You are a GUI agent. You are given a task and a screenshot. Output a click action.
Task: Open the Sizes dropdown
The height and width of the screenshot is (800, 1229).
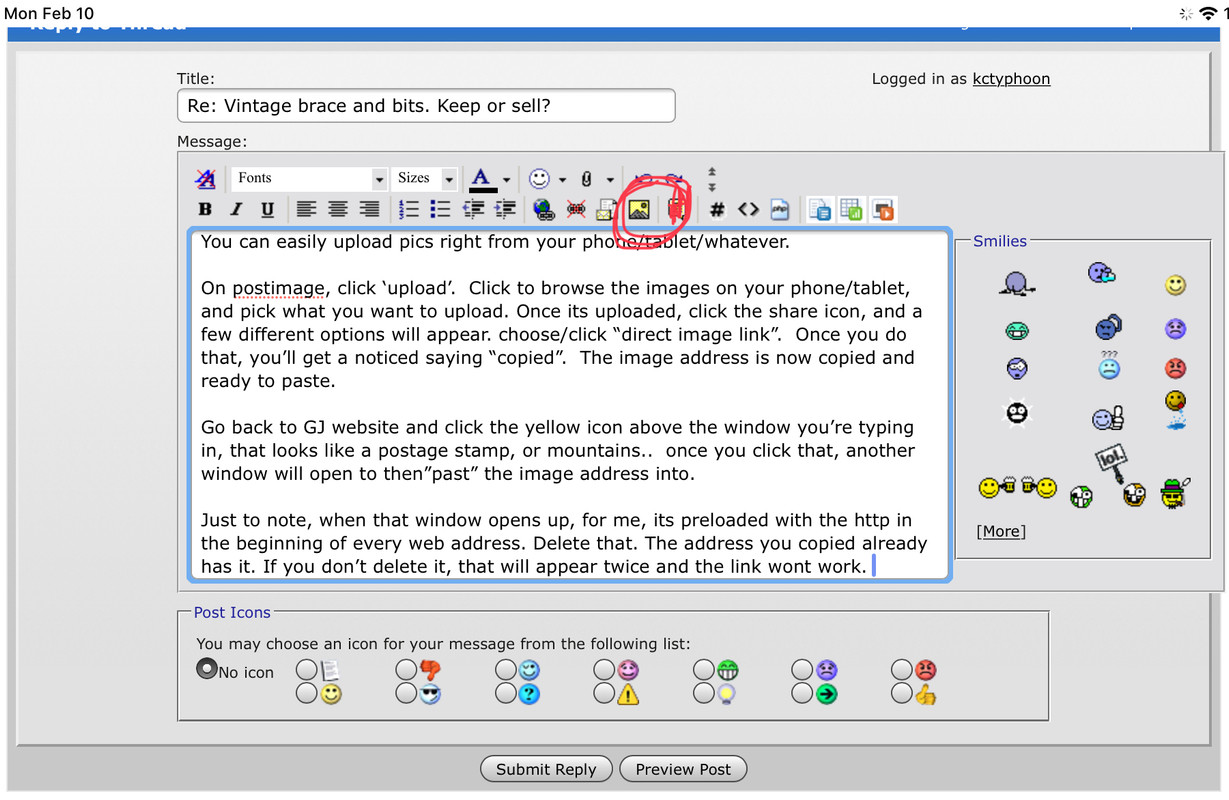[424, 178]
